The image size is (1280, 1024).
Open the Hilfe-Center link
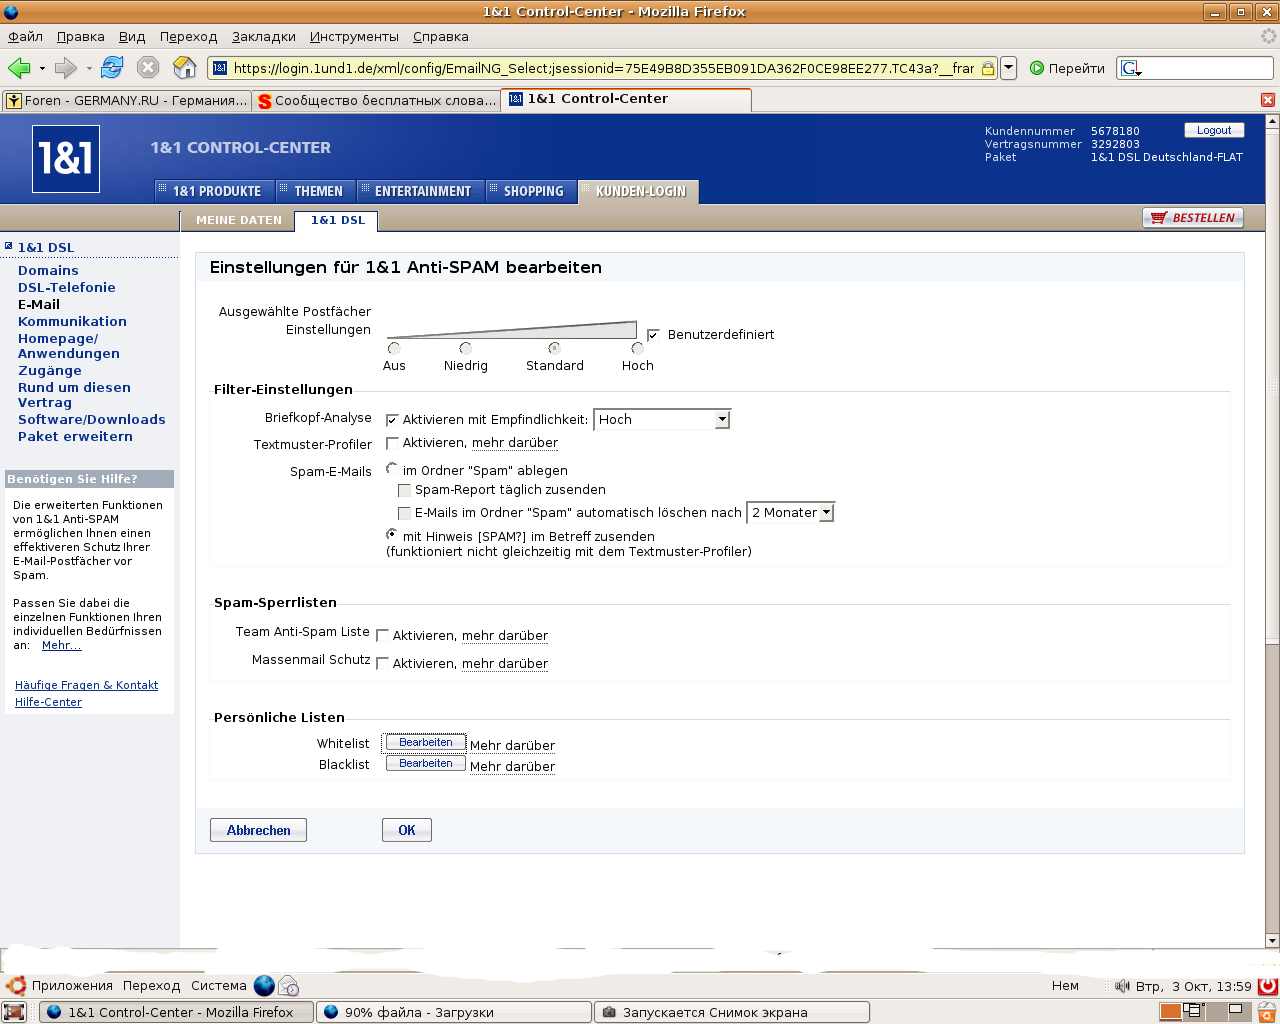[48, 702]
